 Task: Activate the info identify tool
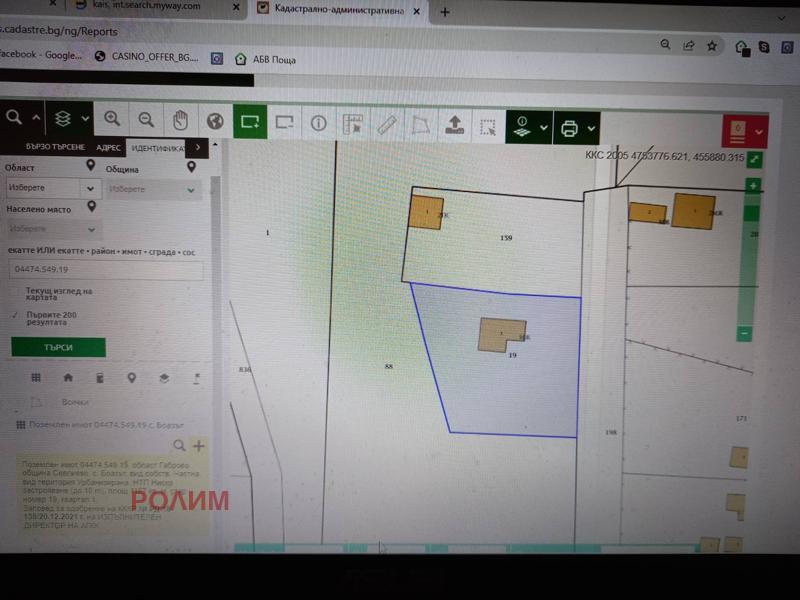(319, 124)
